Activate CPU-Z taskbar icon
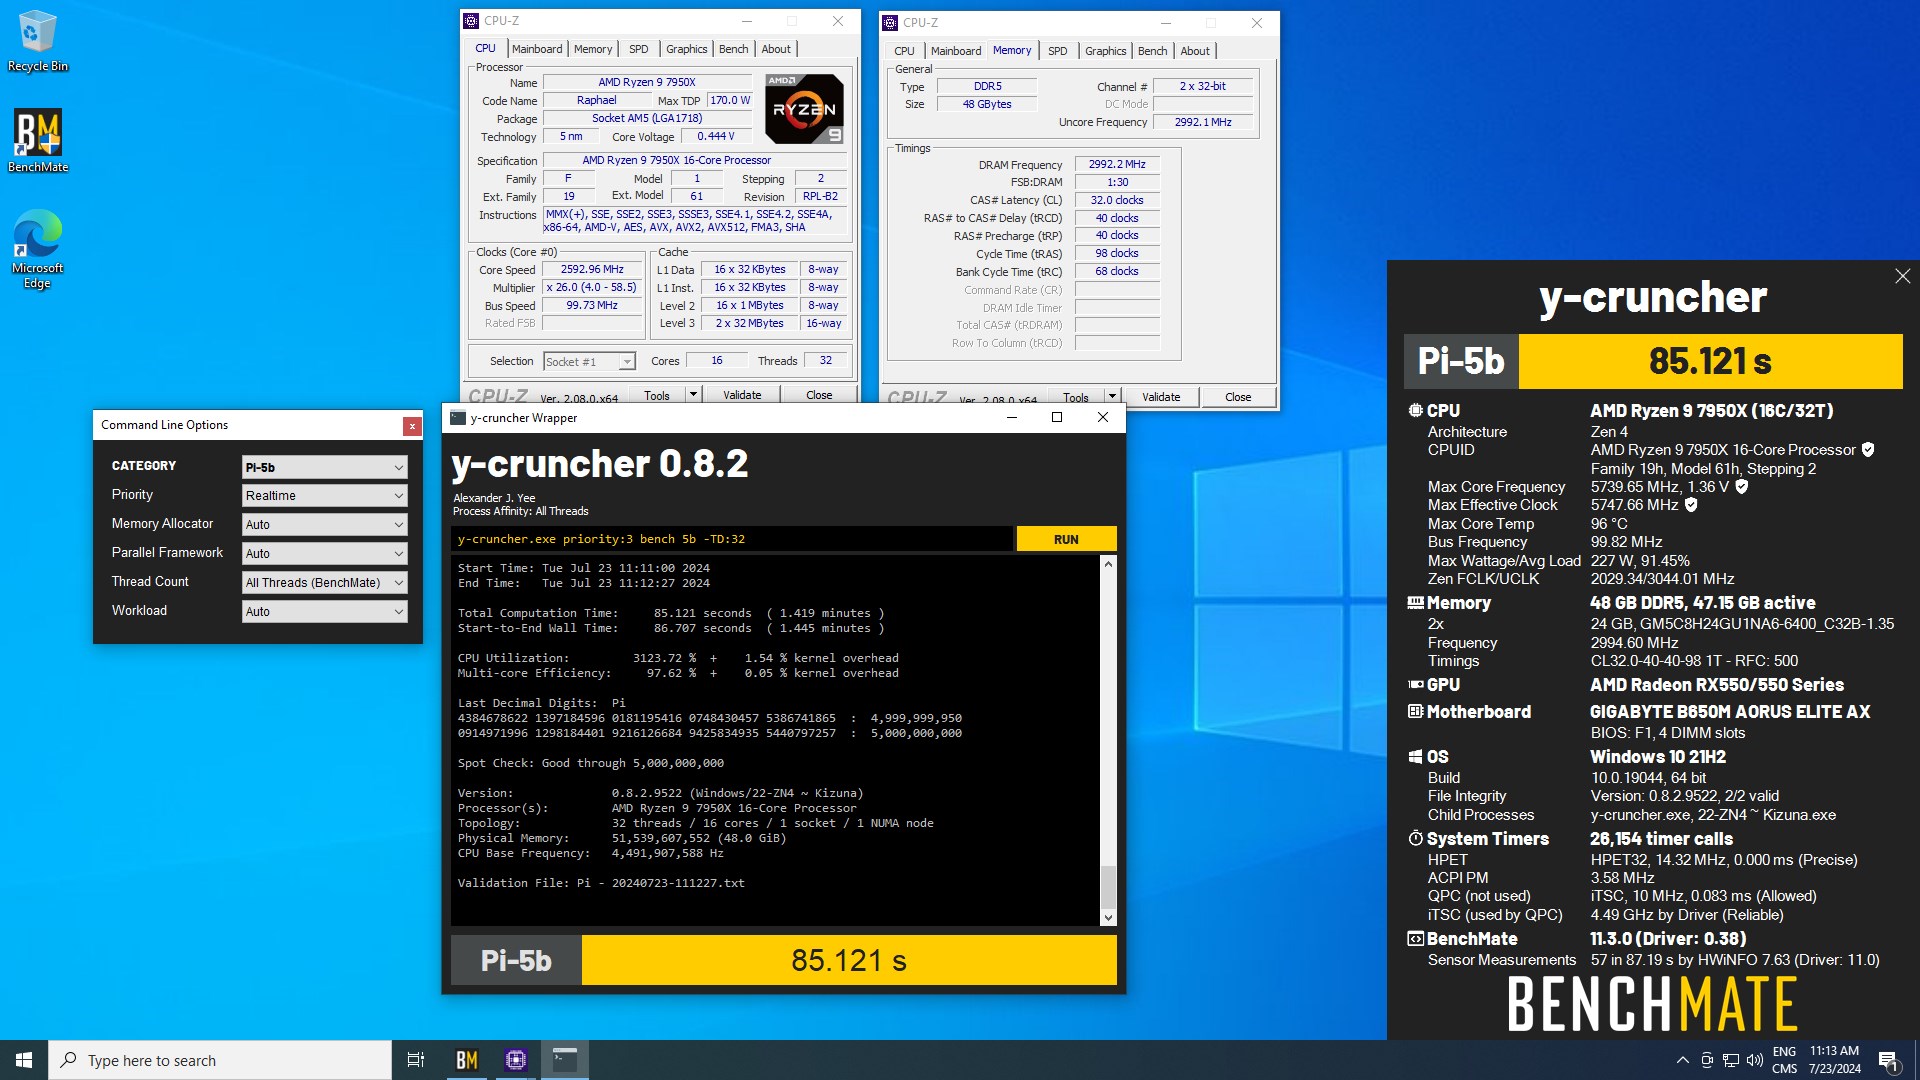This screenshot has height=1080, width=1920. (516, 1060)
